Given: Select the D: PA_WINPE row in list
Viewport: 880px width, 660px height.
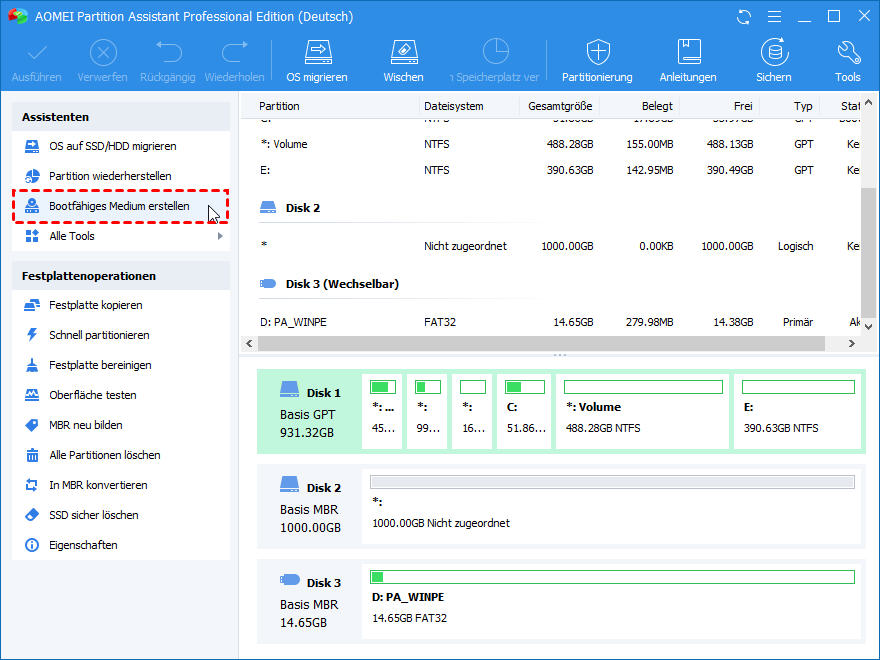Looking at the screenshot, I should (292, 322).
